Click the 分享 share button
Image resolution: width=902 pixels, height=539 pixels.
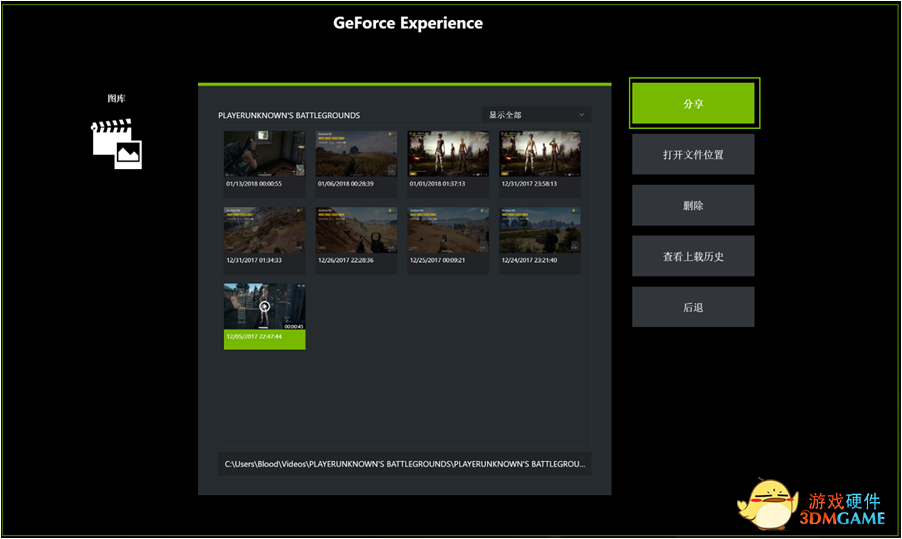pos(693,103)
